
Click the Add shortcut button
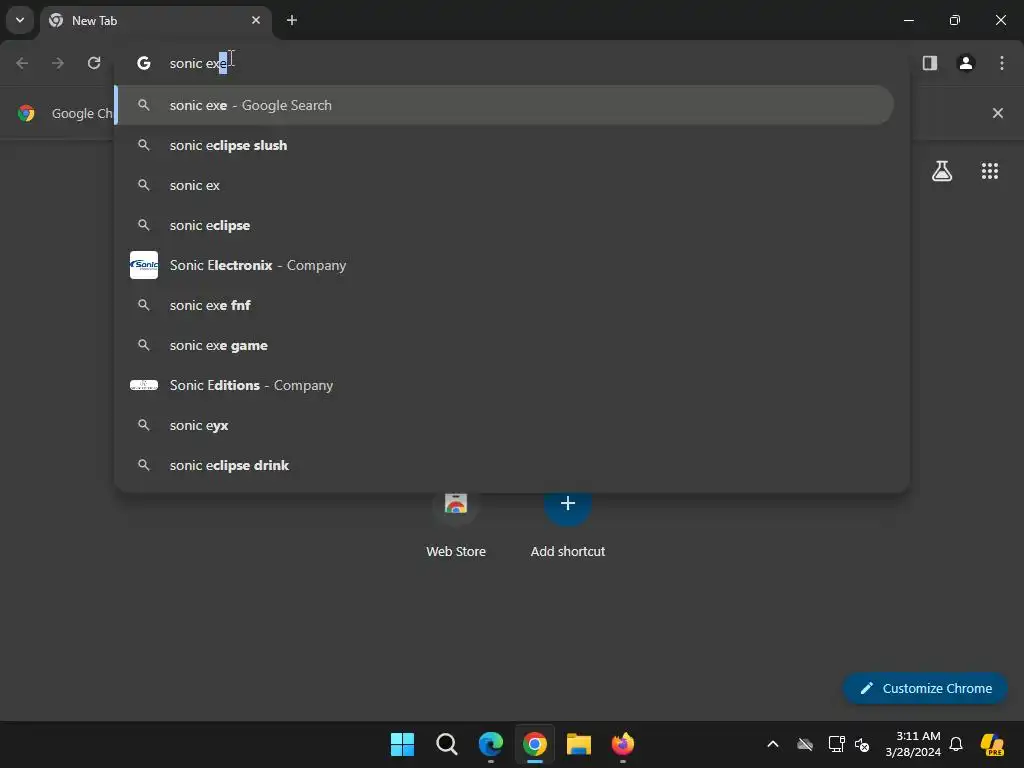click(x=568, y=522)
